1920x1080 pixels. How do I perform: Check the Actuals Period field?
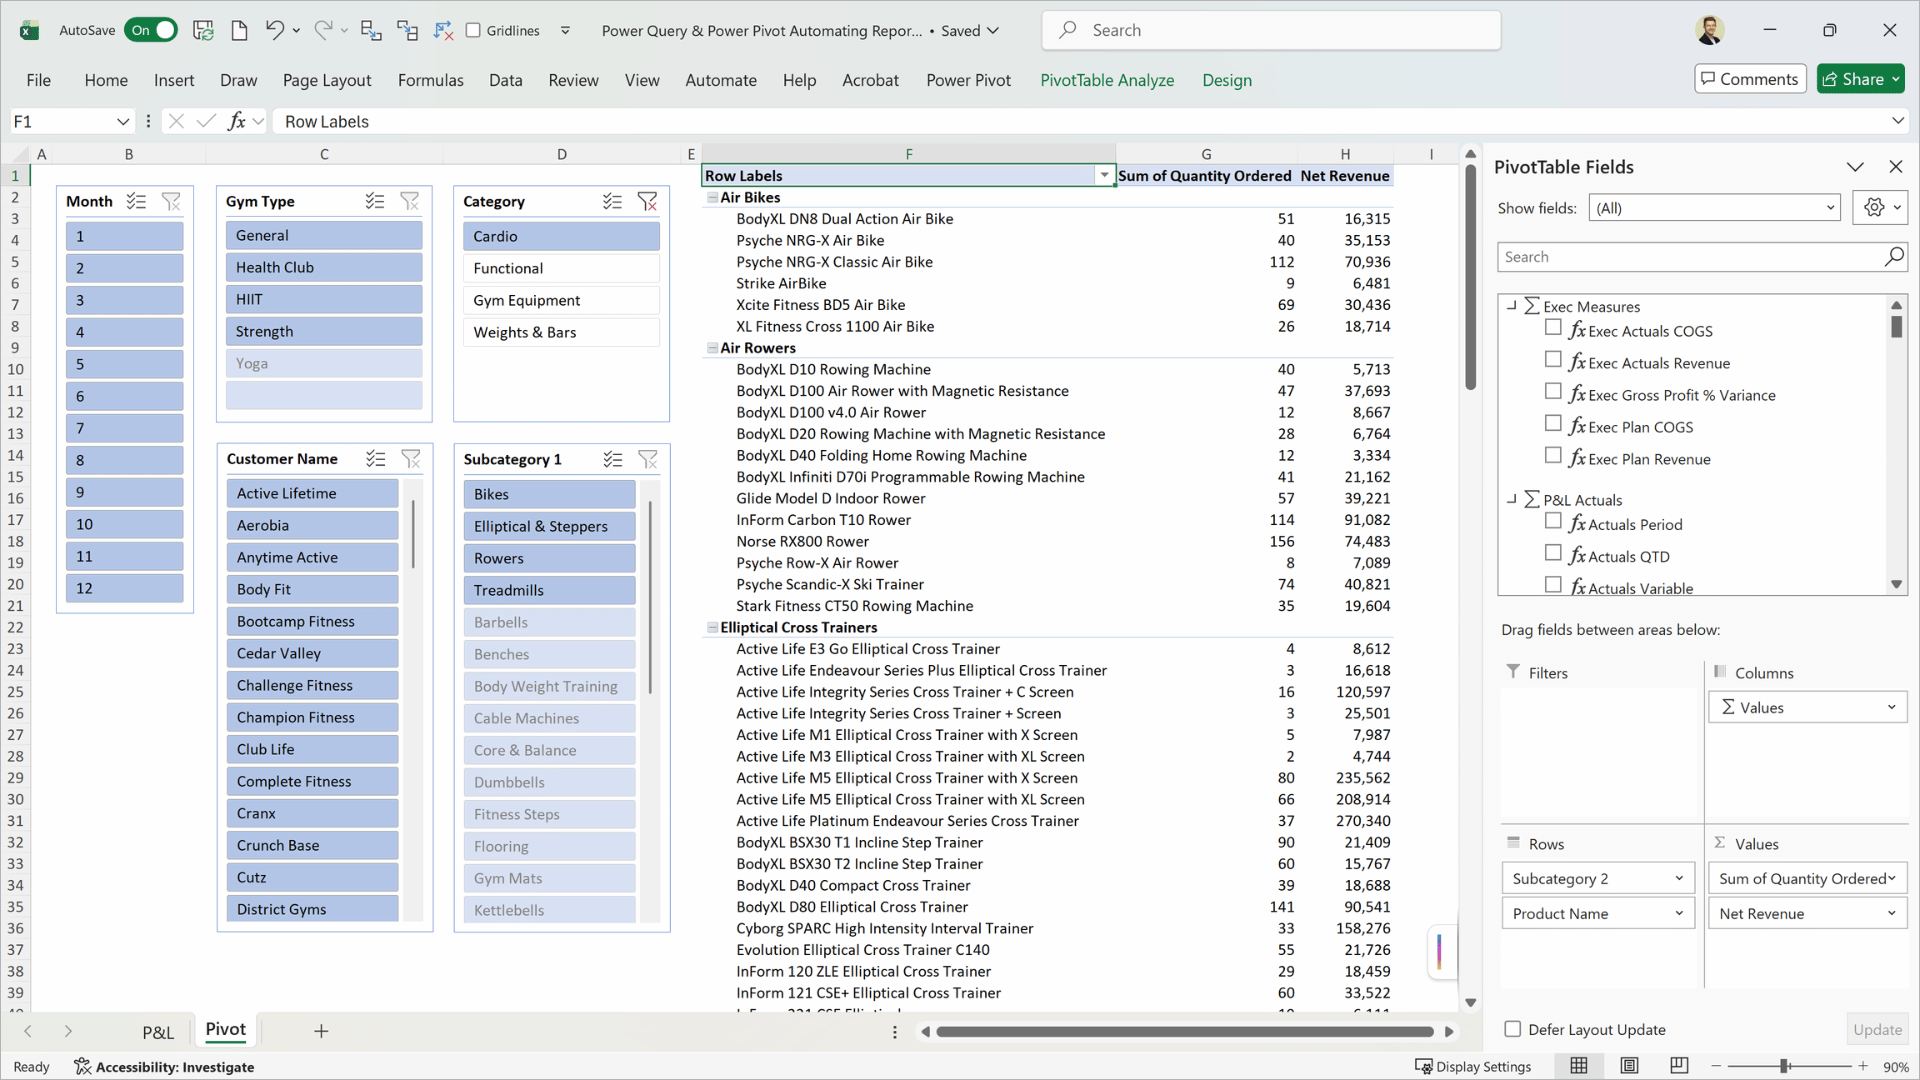click(x=1553, y=520)
